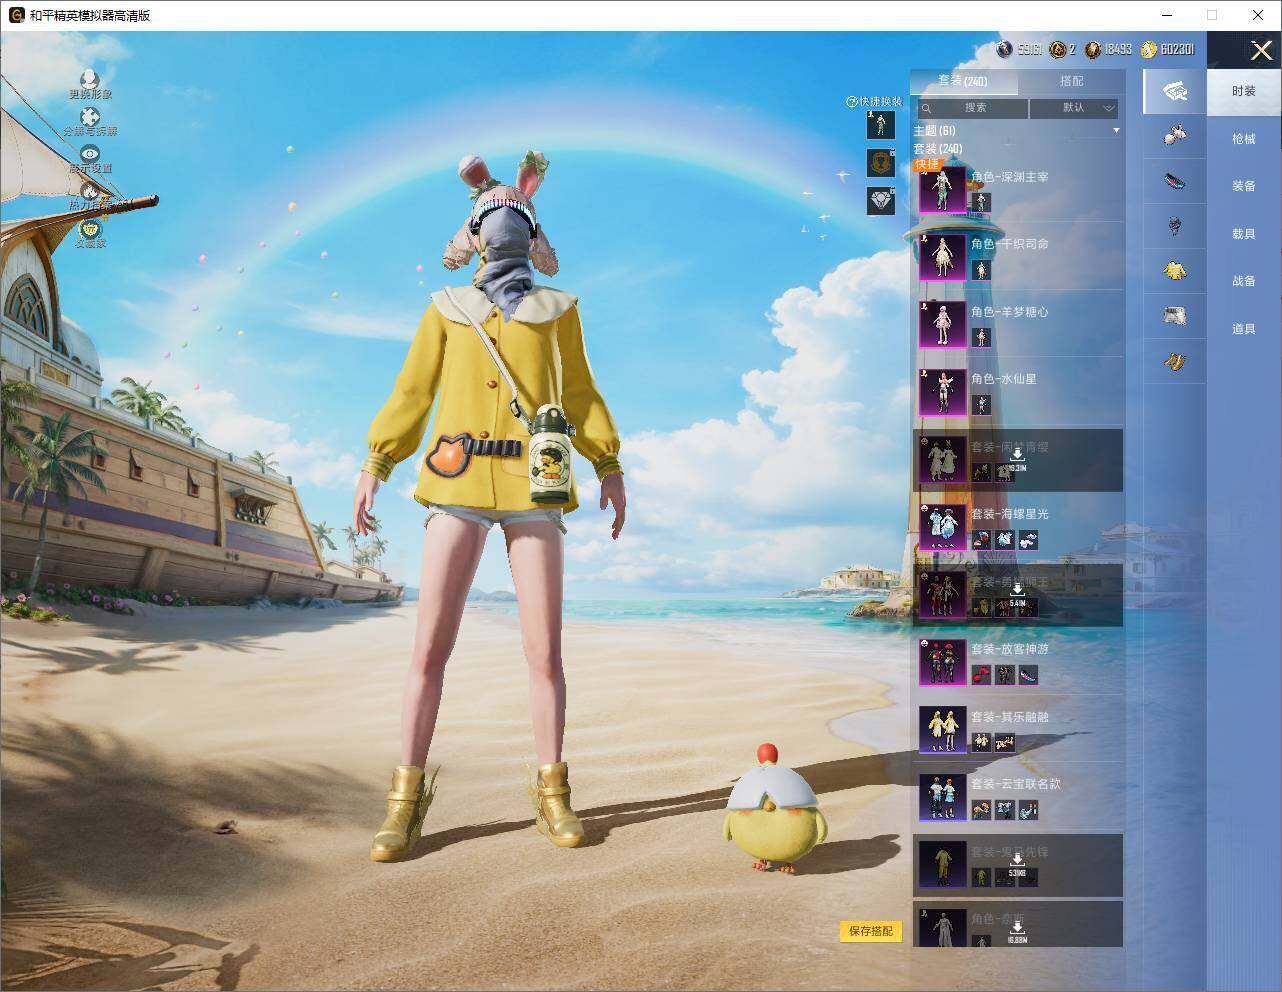Select the 角色-水仙星 thumbnail
Screen dimensions: 1282x992
coord(942,392)
